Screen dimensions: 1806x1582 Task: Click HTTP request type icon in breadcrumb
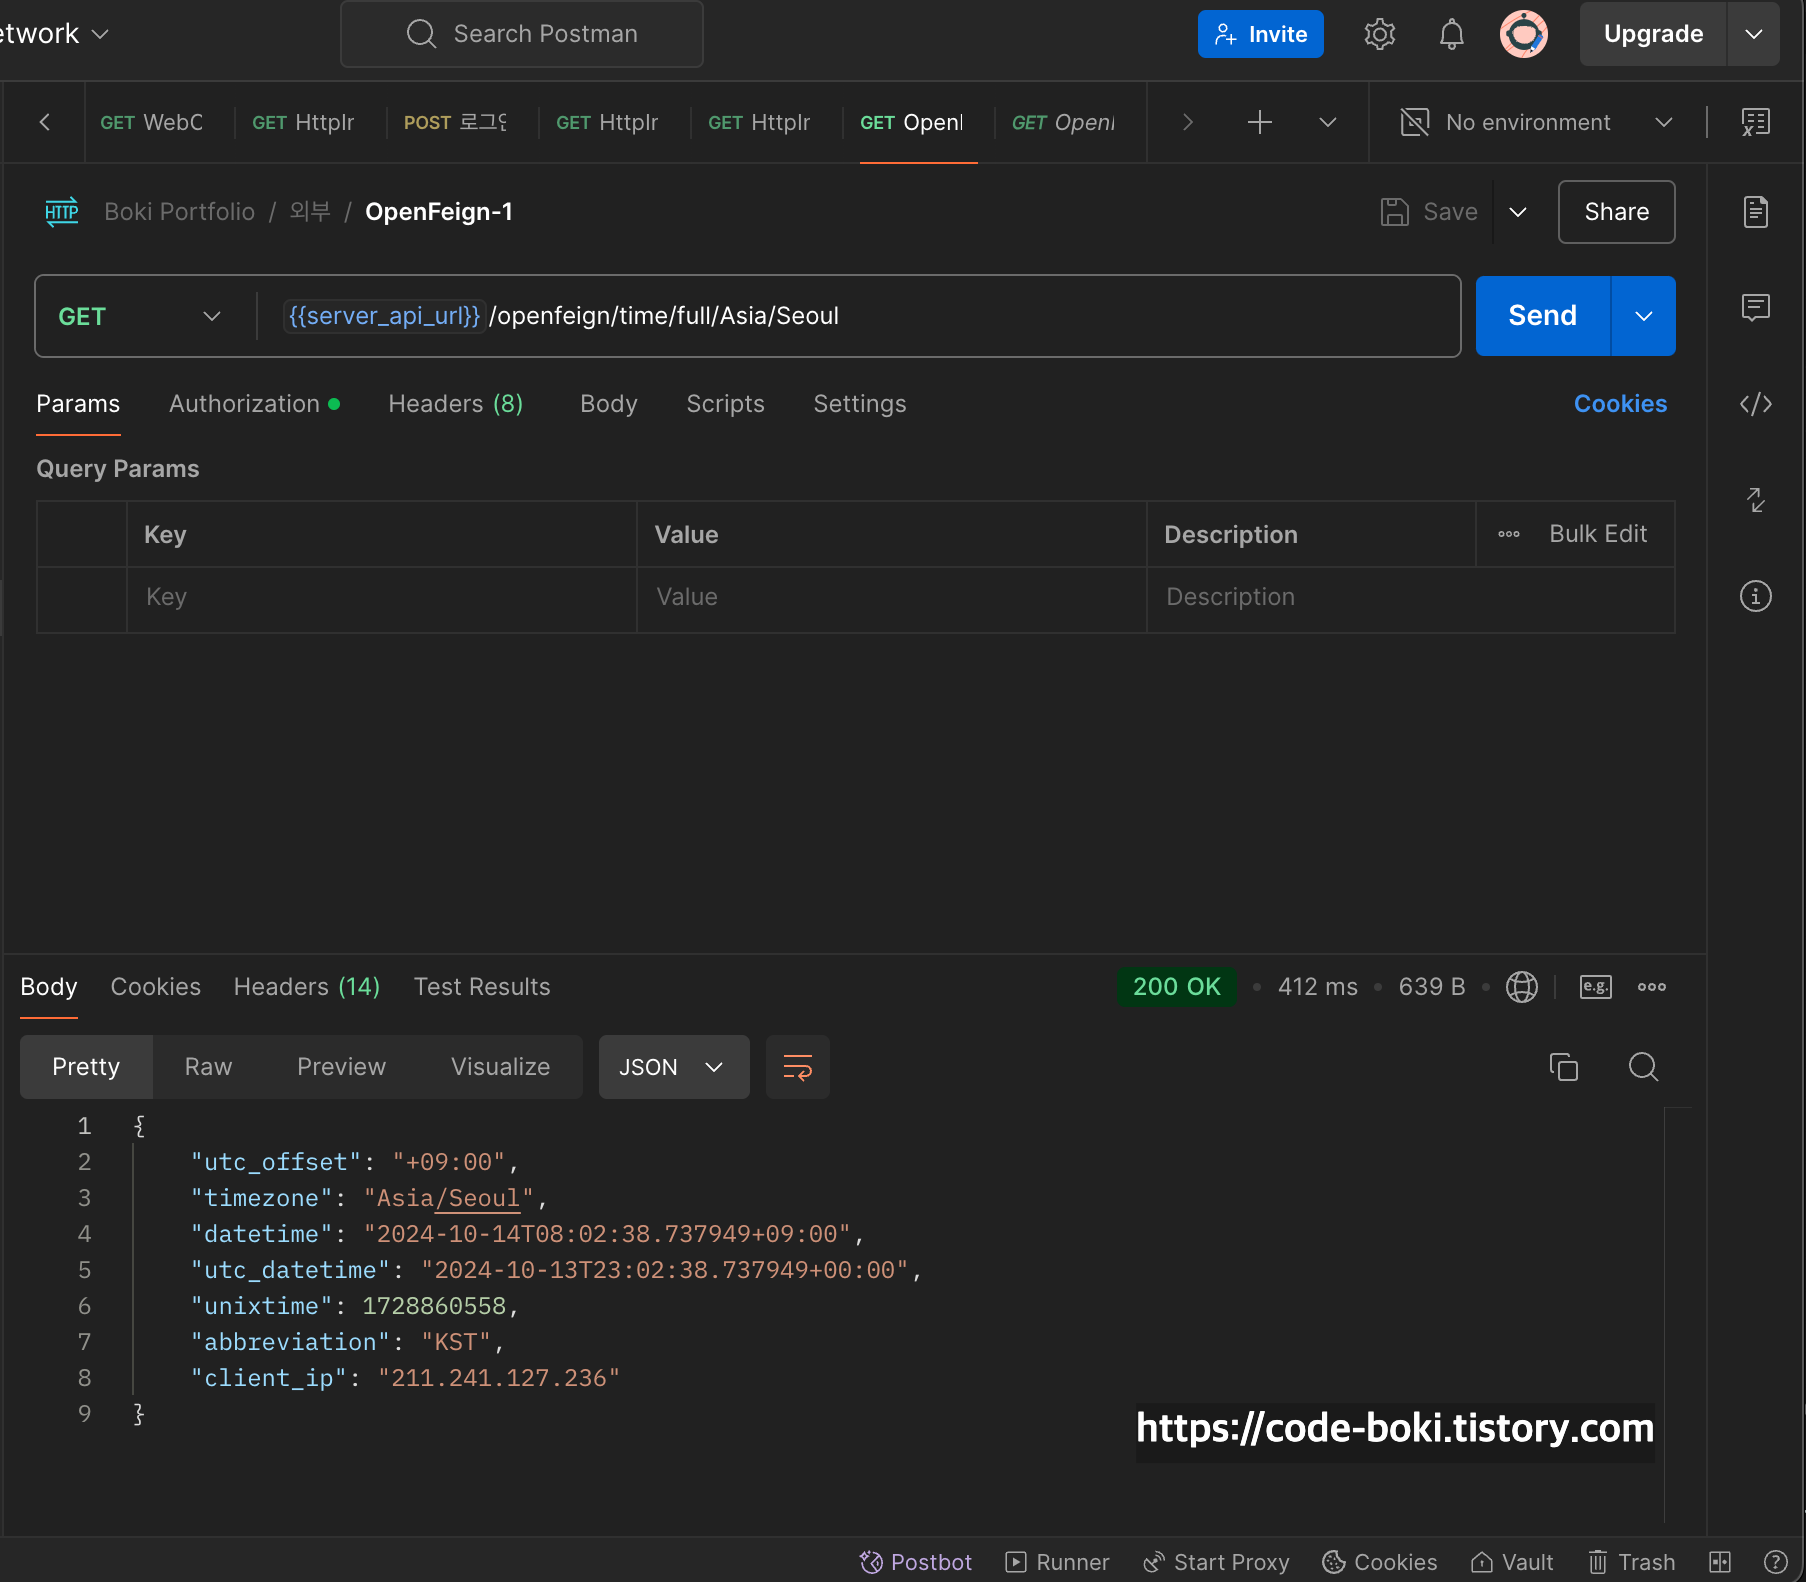click(x=61, y=212)
